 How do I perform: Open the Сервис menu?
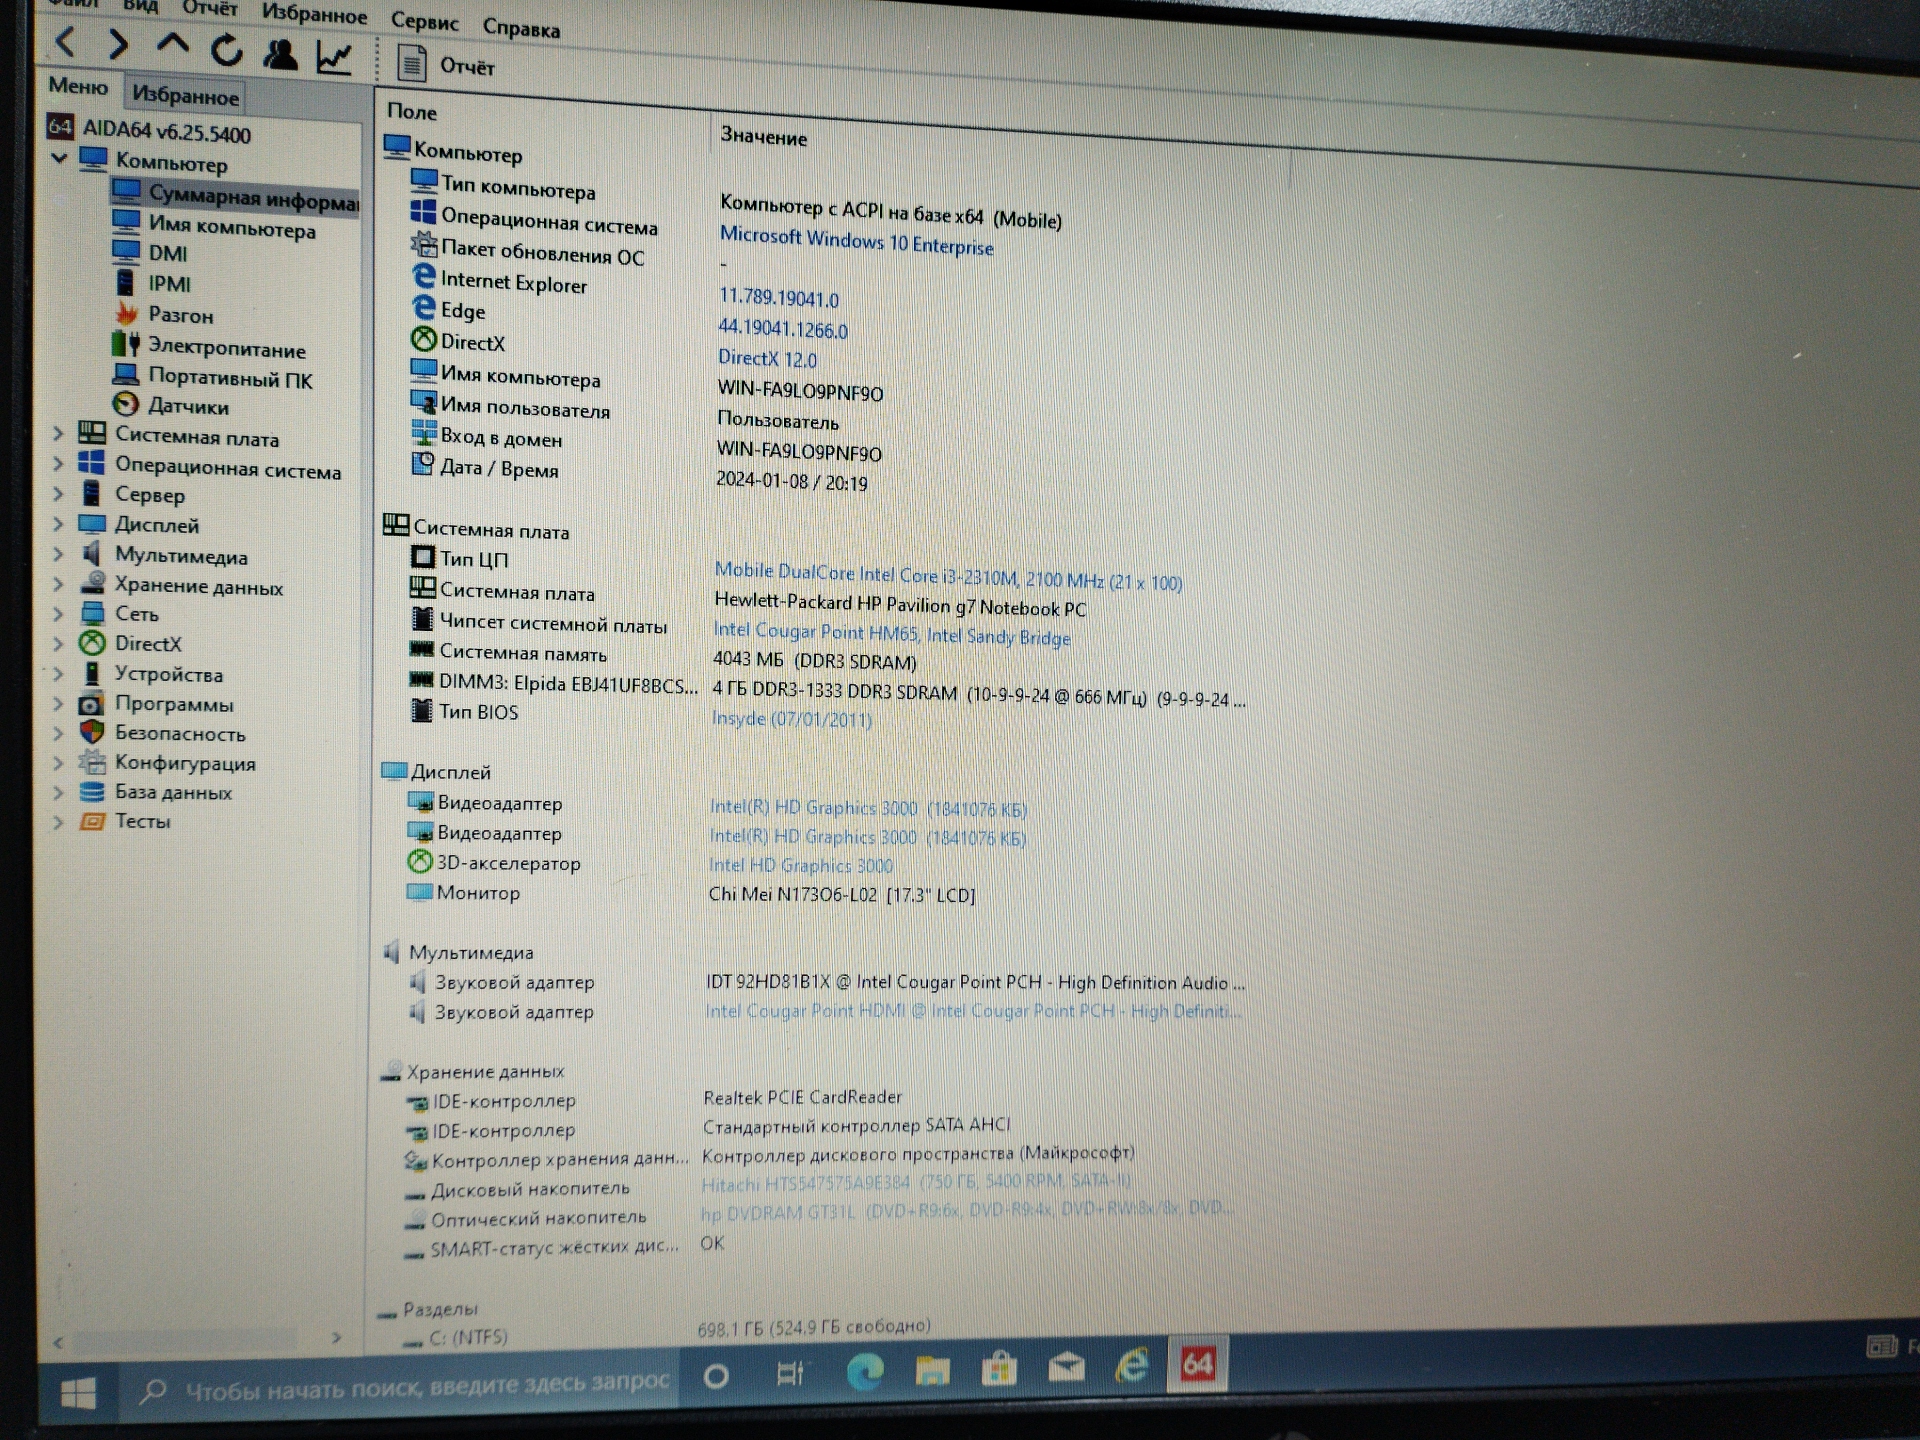[424, 21]
